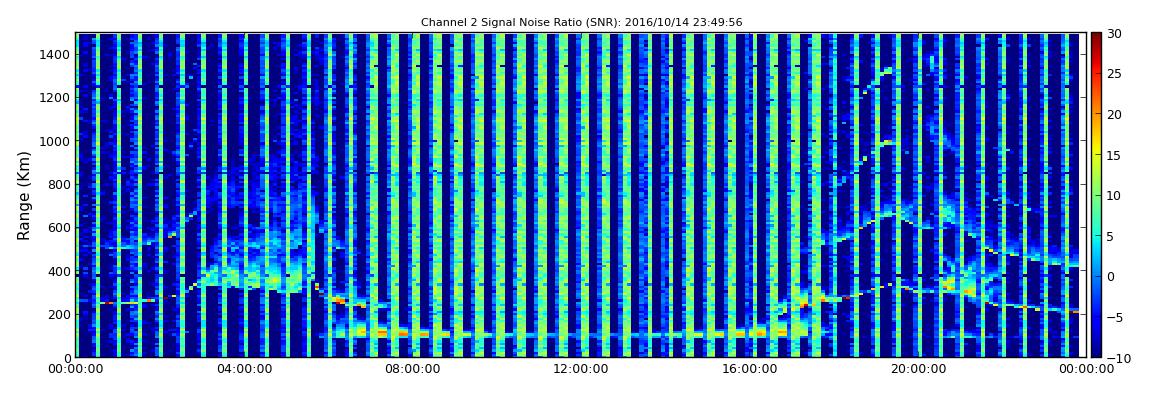Click the 400 range tick label
The height and width of the screenshot is (407, 1150).
[59, 271]
